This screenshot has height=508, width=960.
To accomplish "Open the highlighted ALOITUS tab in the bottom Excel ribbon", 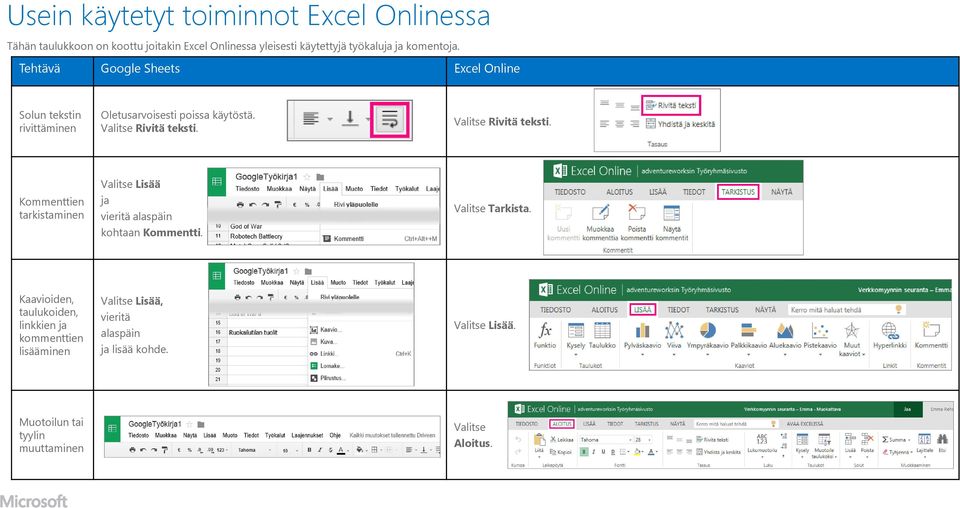I will pos(561,424).
